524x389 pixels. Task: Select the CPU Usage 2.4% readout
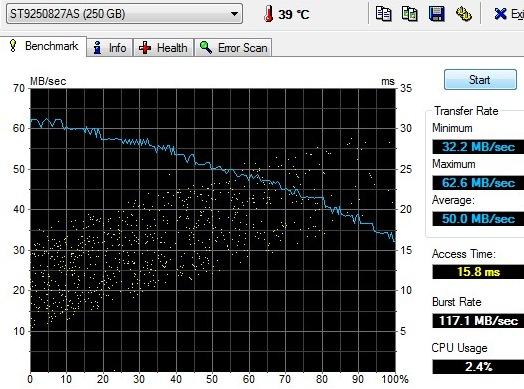[478, 367]
